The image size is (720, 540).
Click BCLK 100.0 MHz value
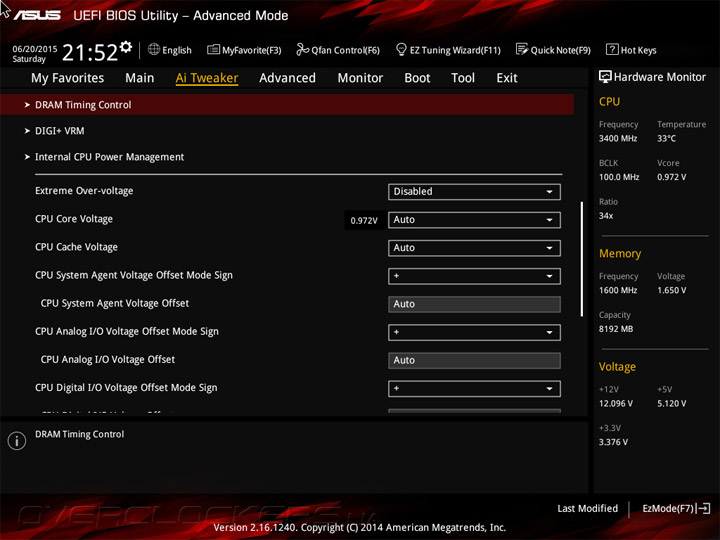619,177
